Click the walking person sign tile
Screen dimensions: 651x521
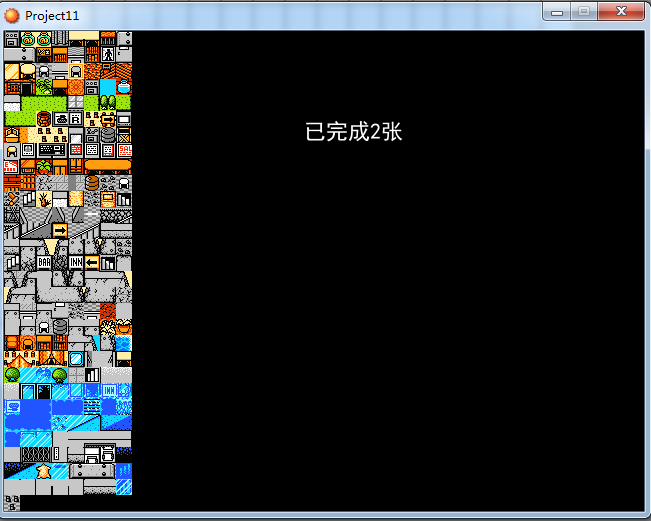pos(108,55)
